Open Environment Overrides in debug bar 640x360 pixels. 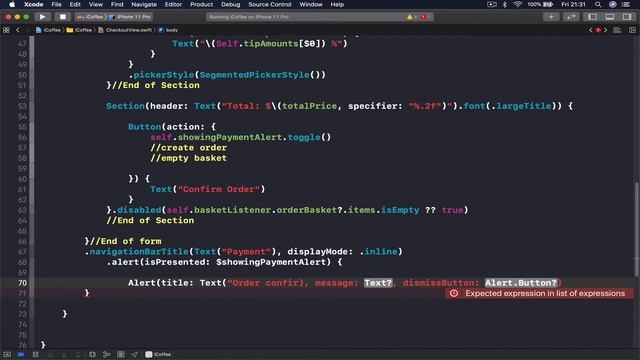[x=121, y=354]
